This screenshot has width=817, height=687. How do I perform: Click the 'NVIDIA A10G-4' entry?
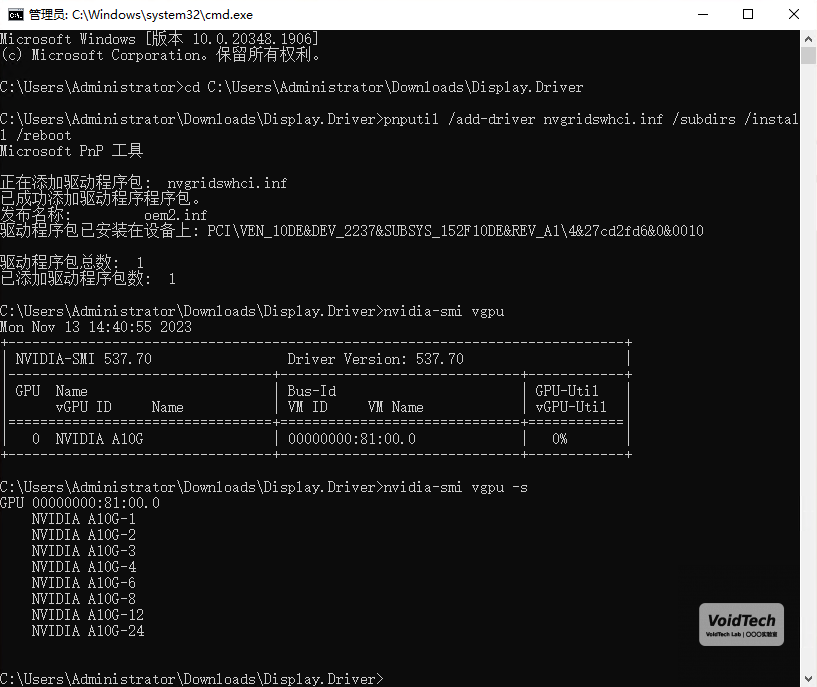(84, 567)
